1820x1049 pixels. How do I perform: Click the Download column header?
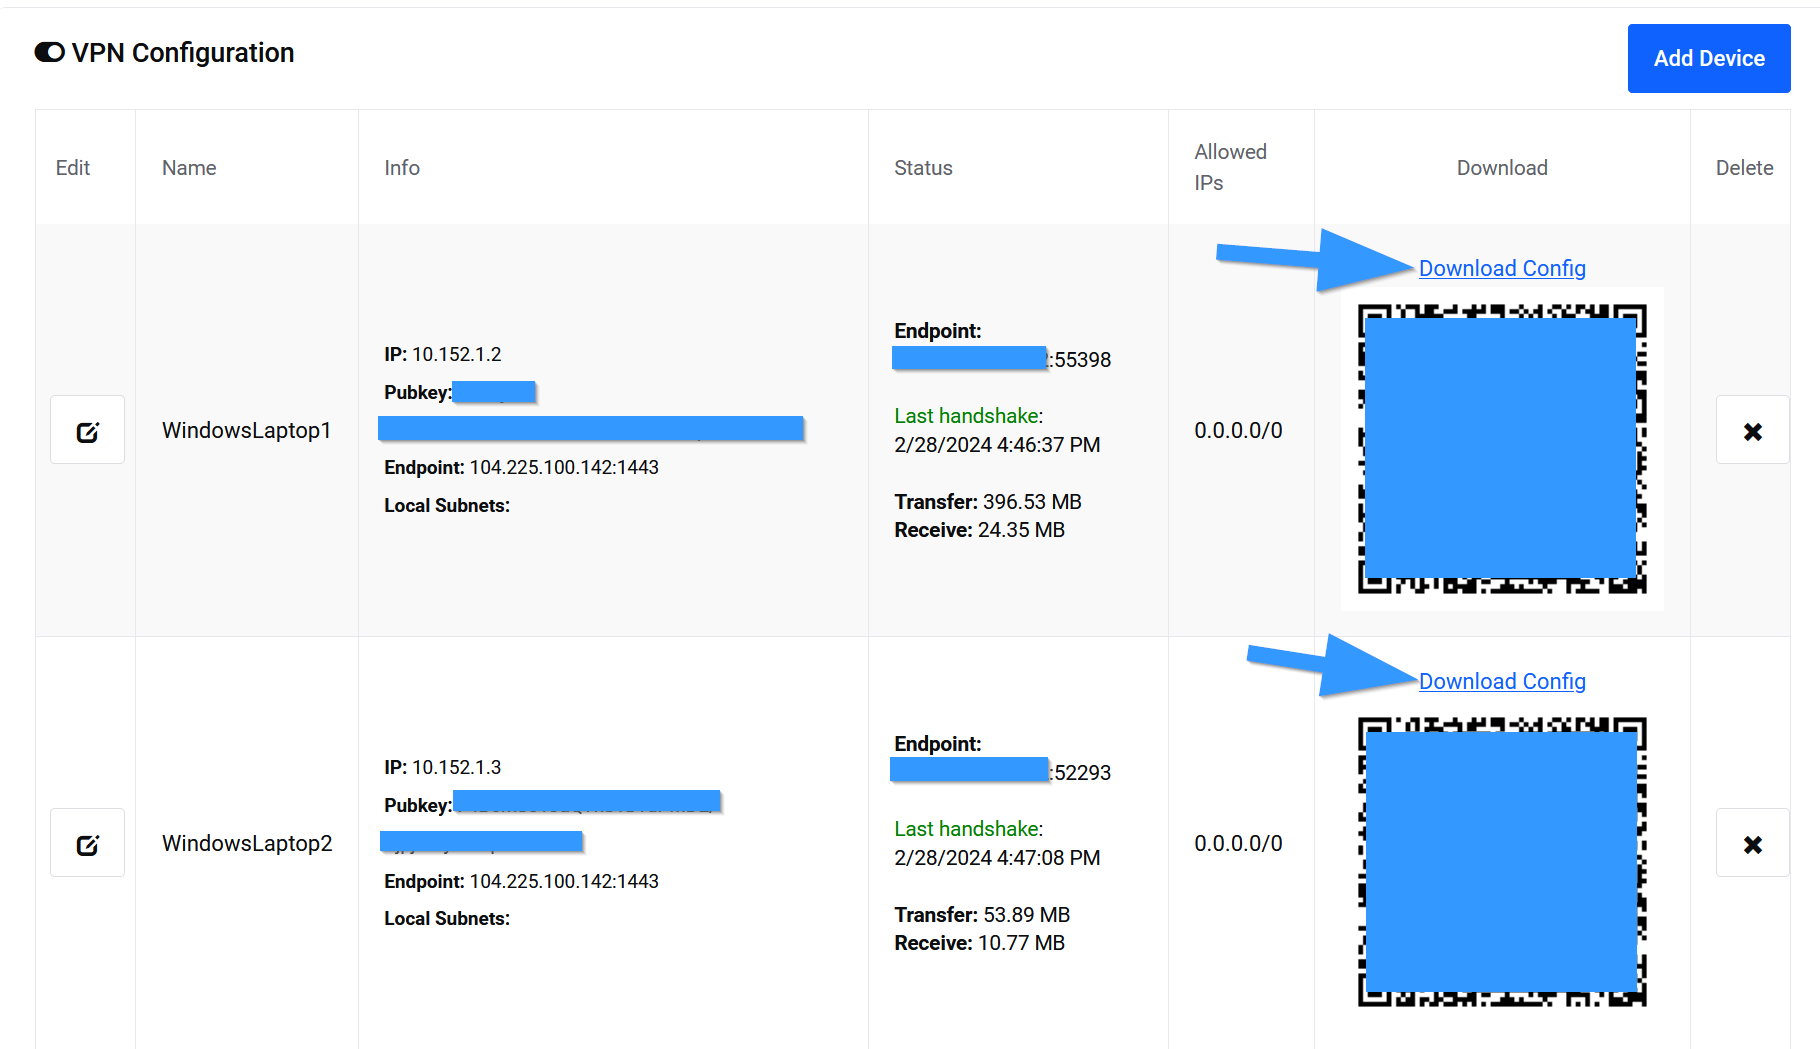click(x=1501, y=168)
